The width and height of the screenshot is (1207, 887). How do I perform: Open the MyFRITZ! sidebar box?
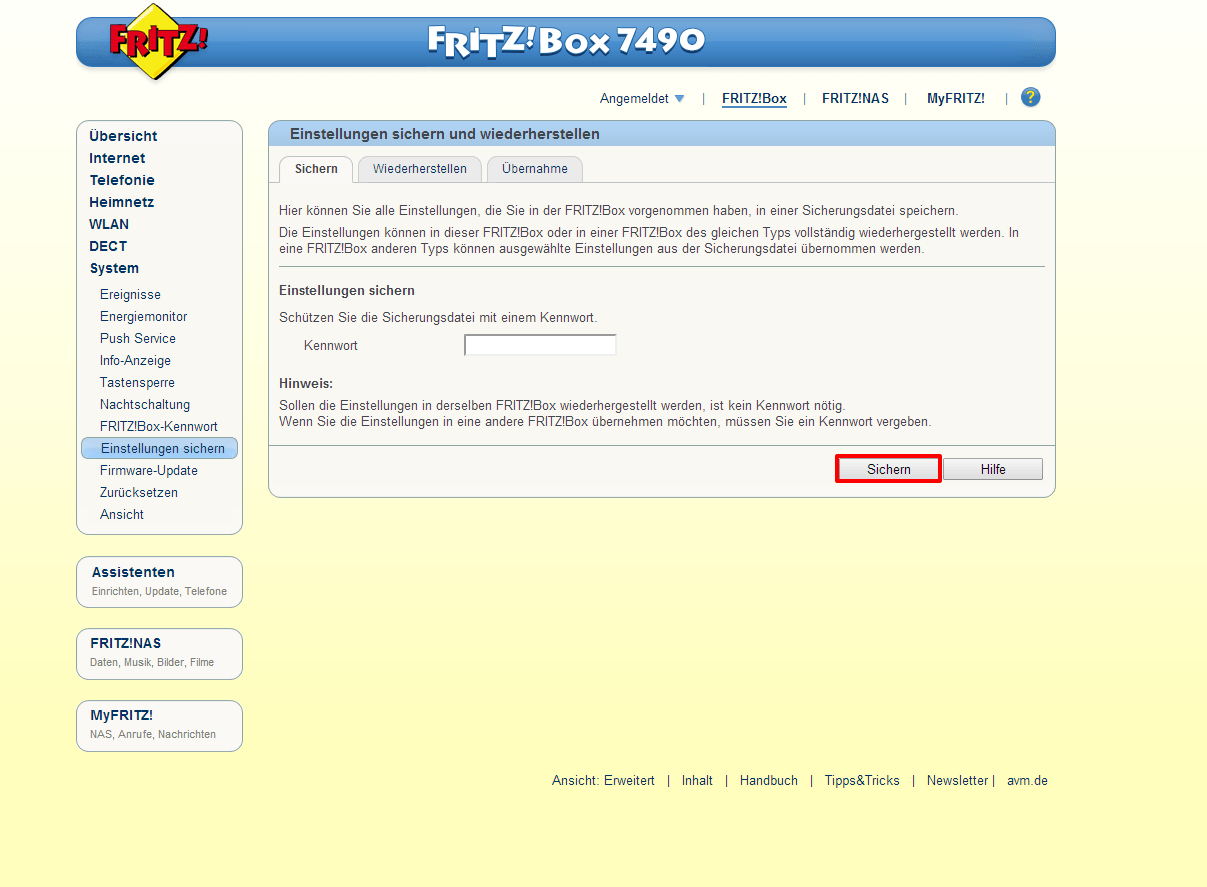coord(160,725)
